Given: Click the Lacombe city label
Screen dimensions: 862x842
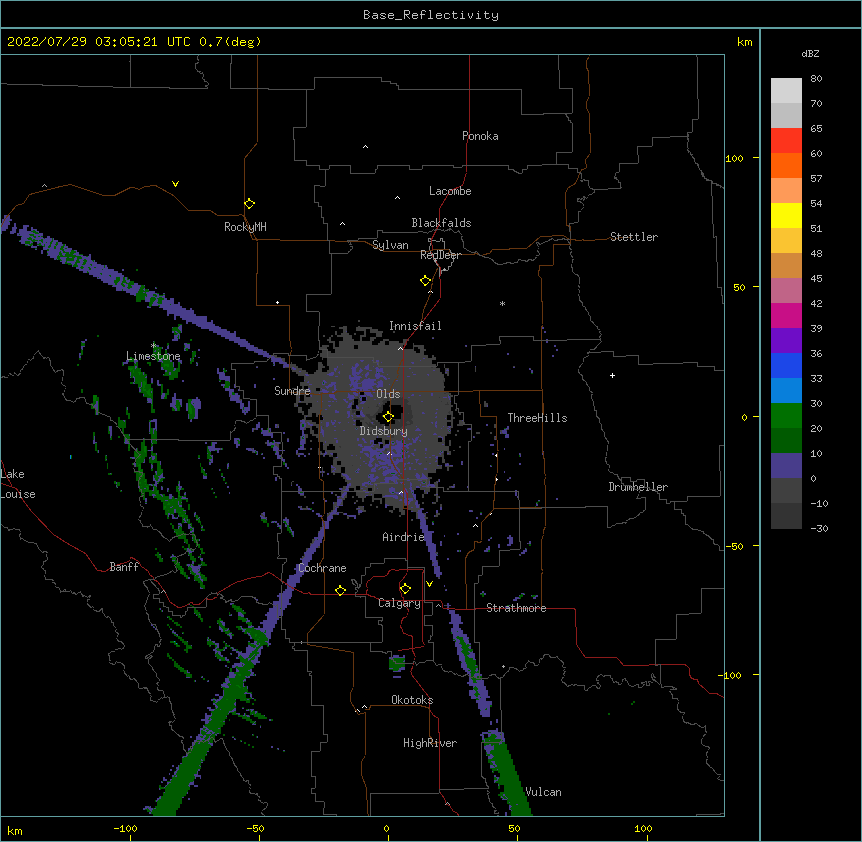Looking at the screenshot, I should [450, 191].
